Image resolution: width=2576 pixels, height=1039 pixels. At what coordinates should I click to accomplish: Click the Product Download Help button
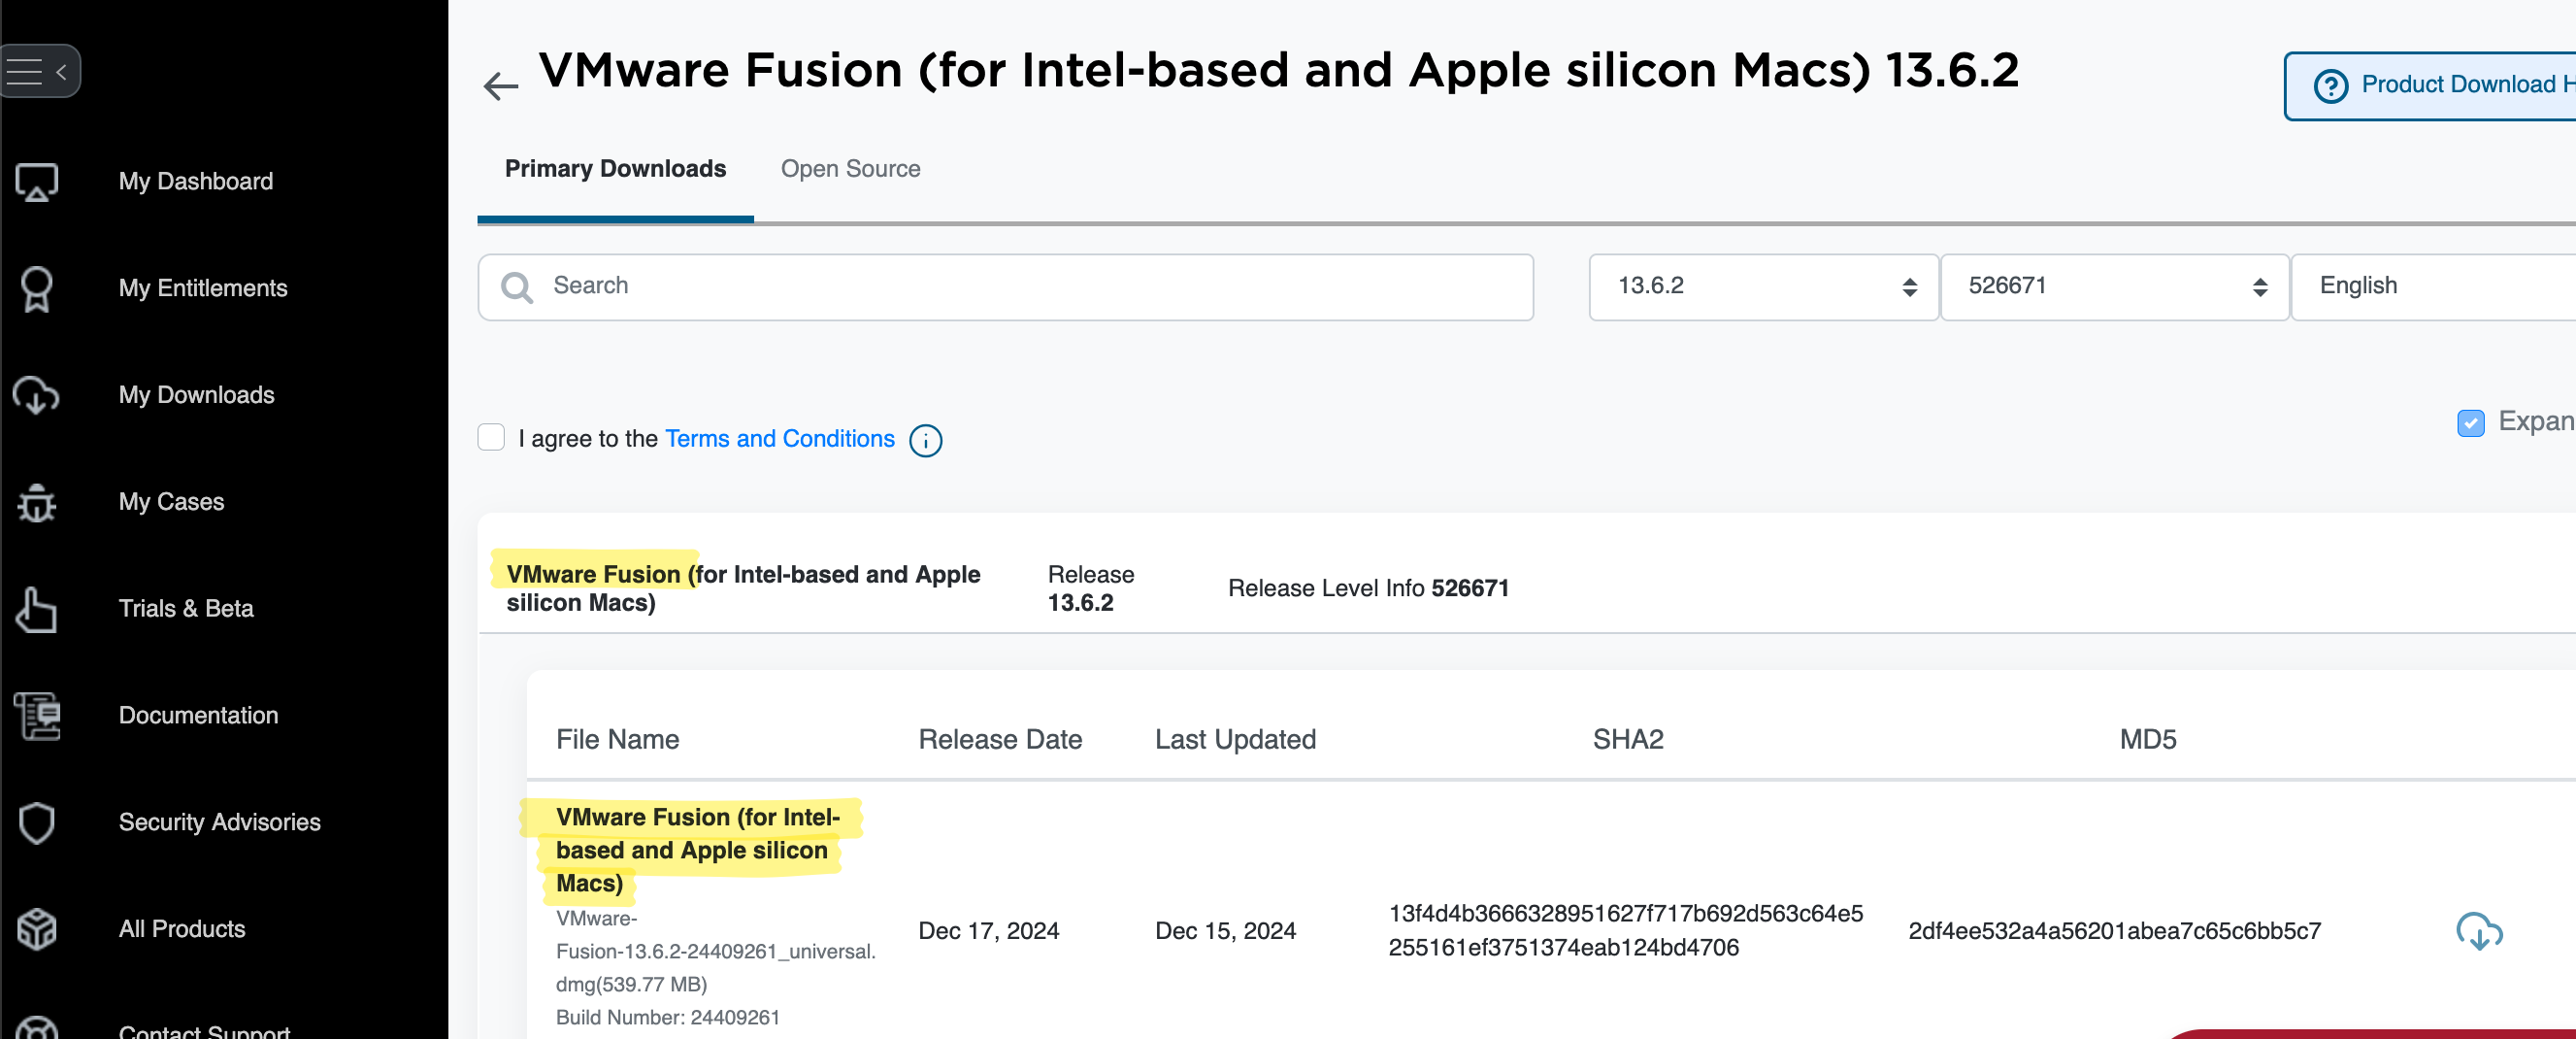click(2430, 86)
